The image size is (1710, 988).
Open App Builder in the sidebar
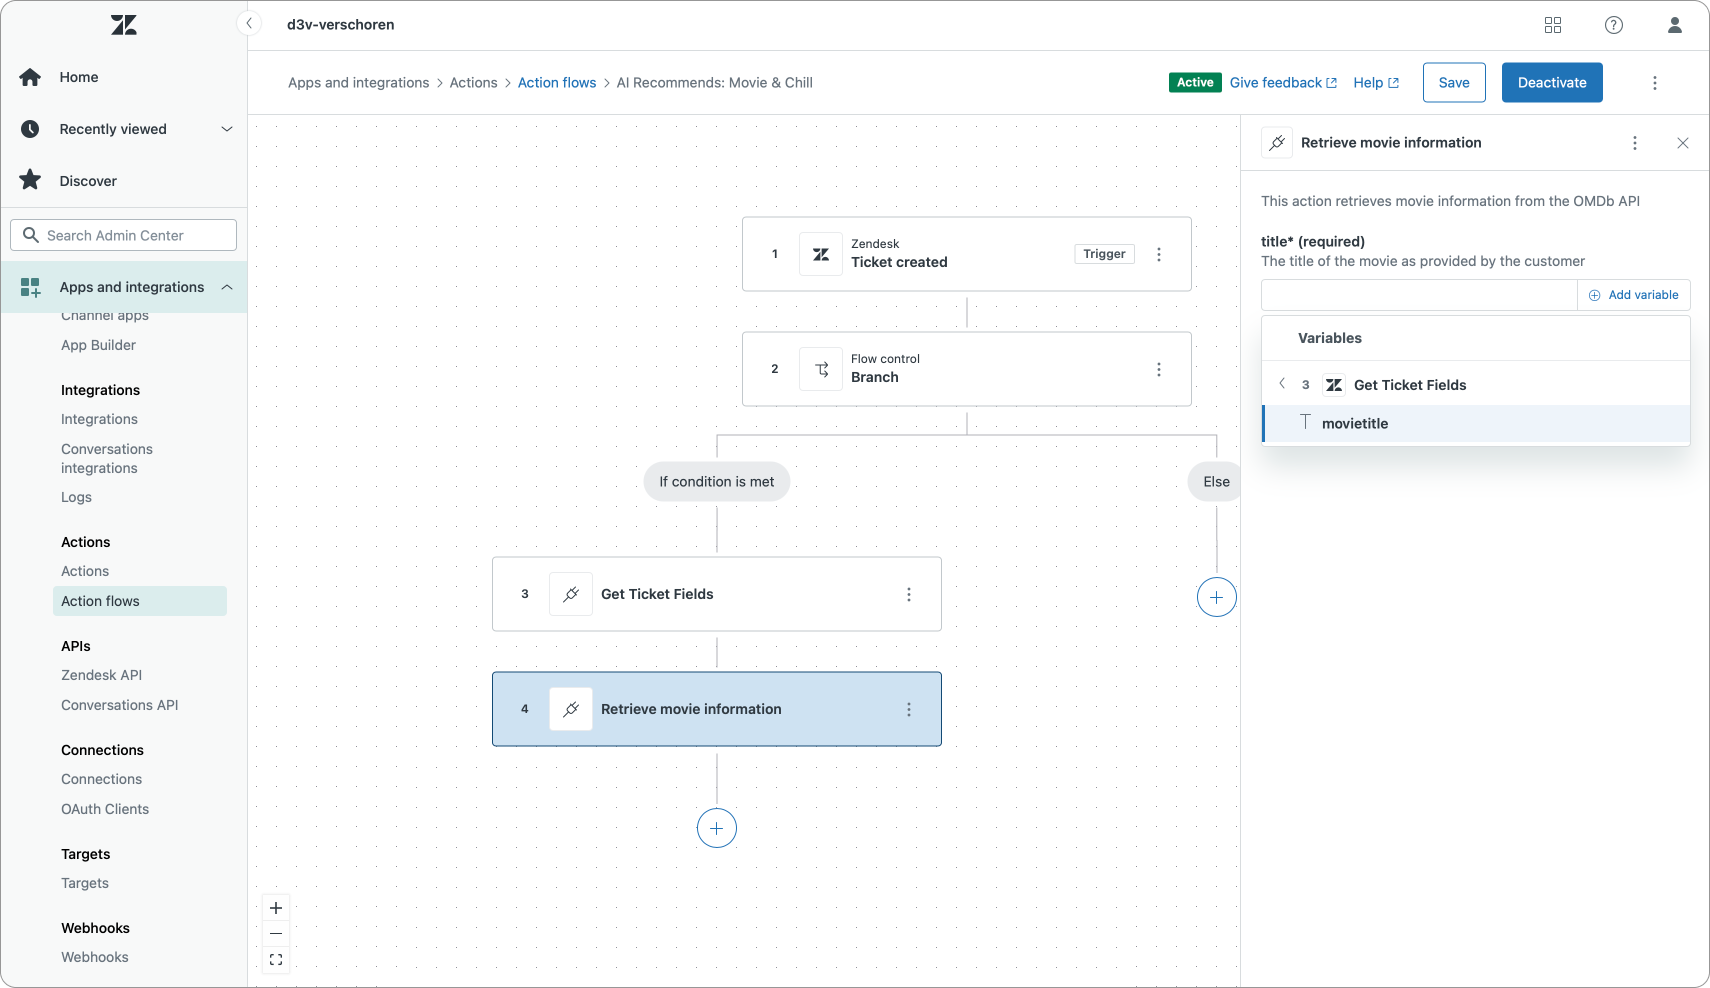(98, 345)
